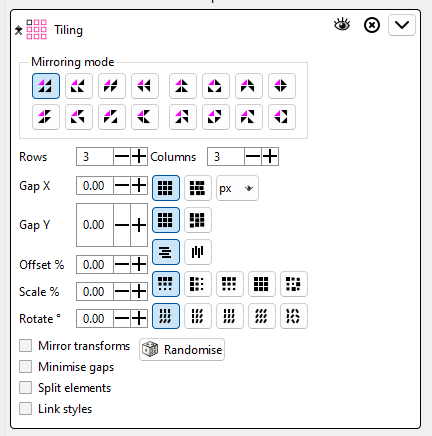This screenshot has width=432, height=436.
Task: Decrease Columns value with minus button
Action: point(253,157)
